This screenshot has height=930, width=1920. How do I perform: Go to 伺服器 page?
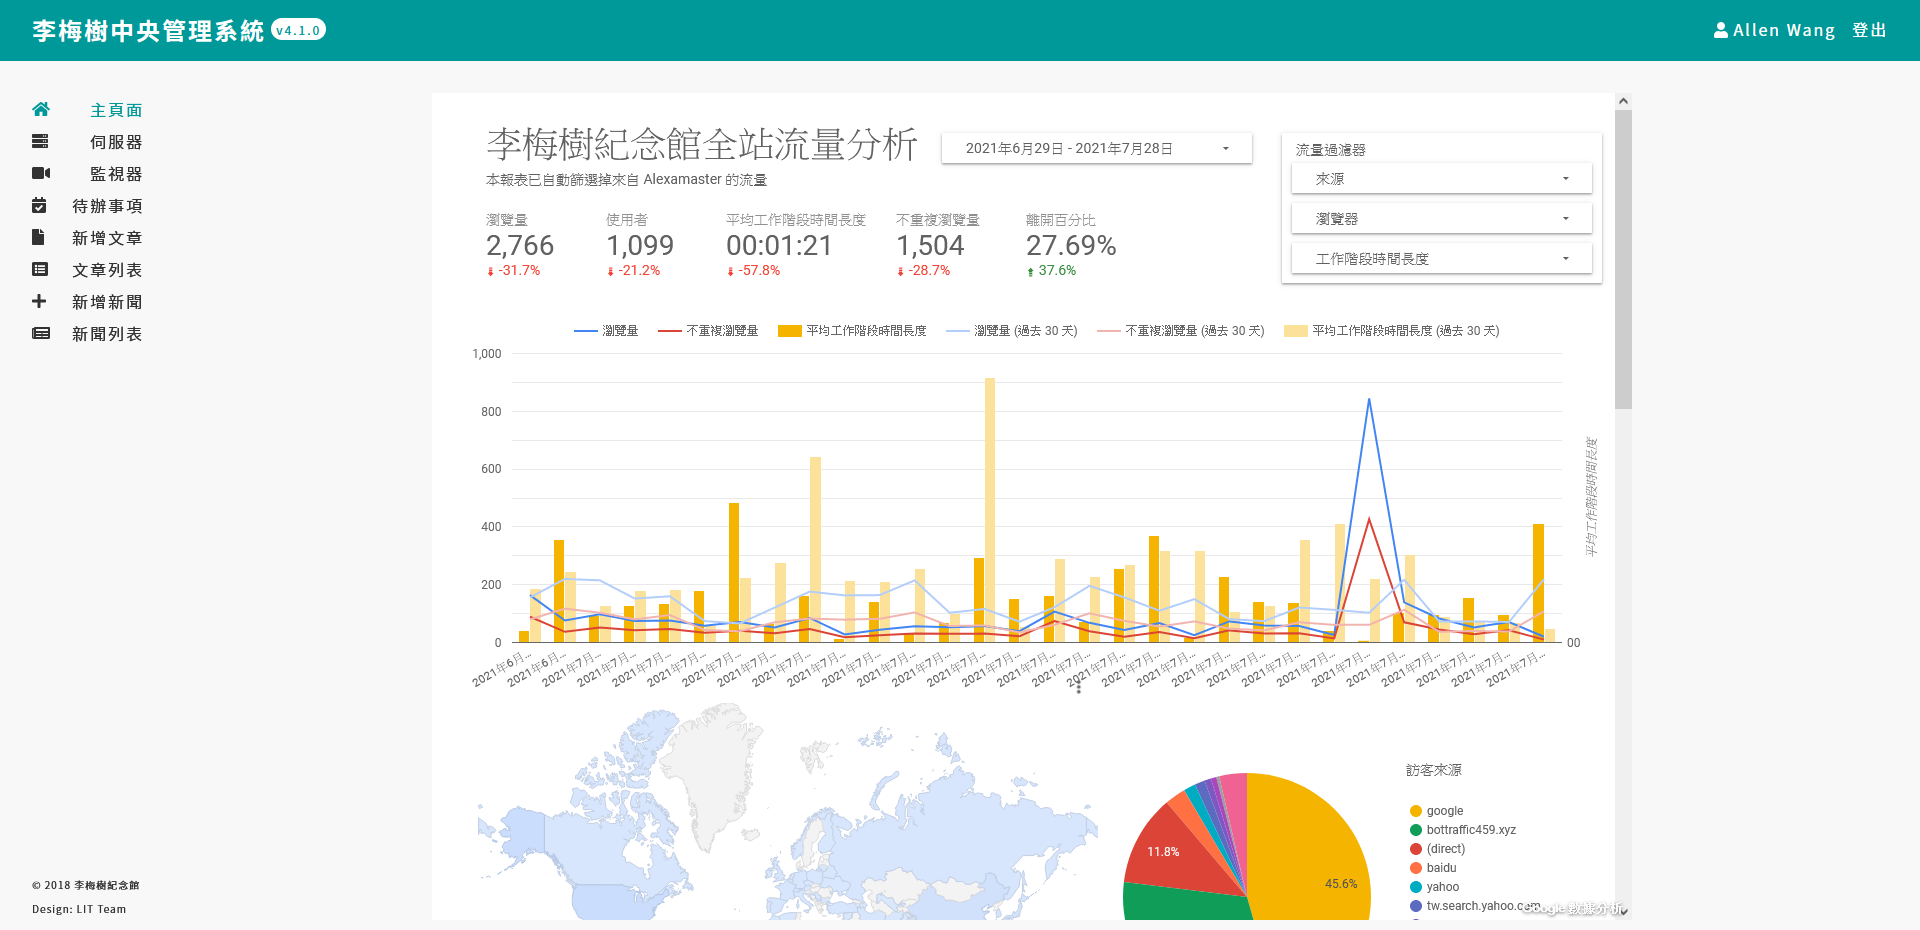point(116,142)
